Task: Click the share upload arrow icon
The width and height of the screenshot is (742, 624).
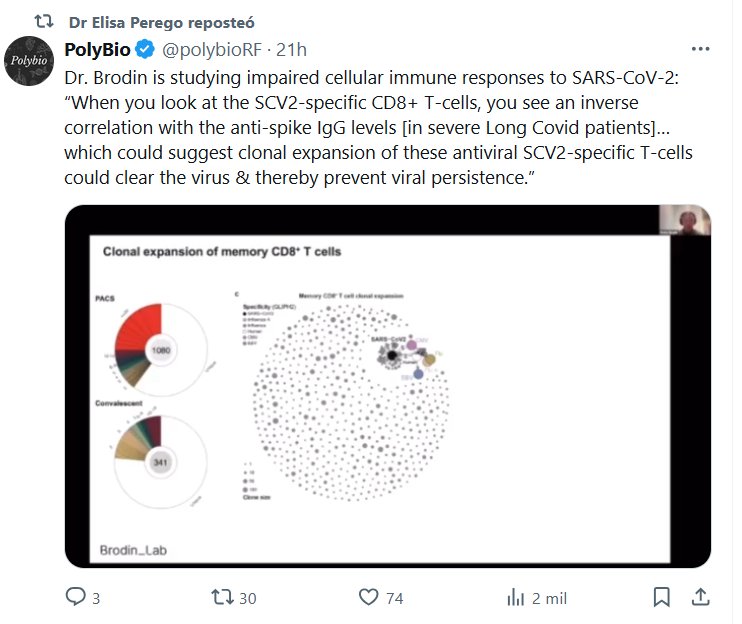Action: [x=701, y=597]
